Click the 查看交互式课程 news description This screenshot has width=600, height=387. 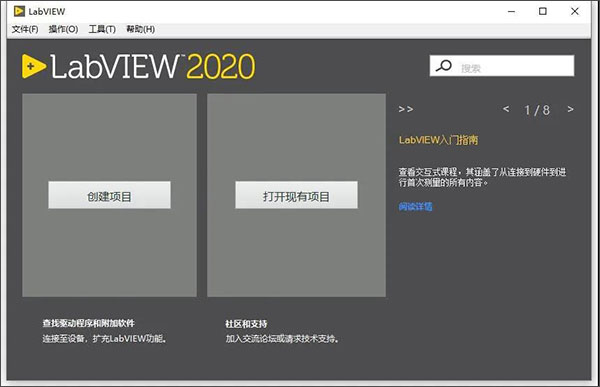point(482,177)
